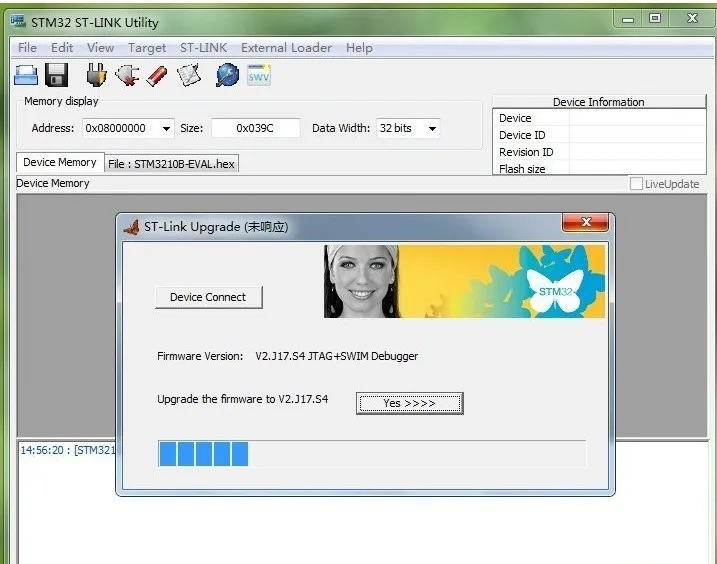Open the File menu

pyautogui.click(x=27, y=48)
